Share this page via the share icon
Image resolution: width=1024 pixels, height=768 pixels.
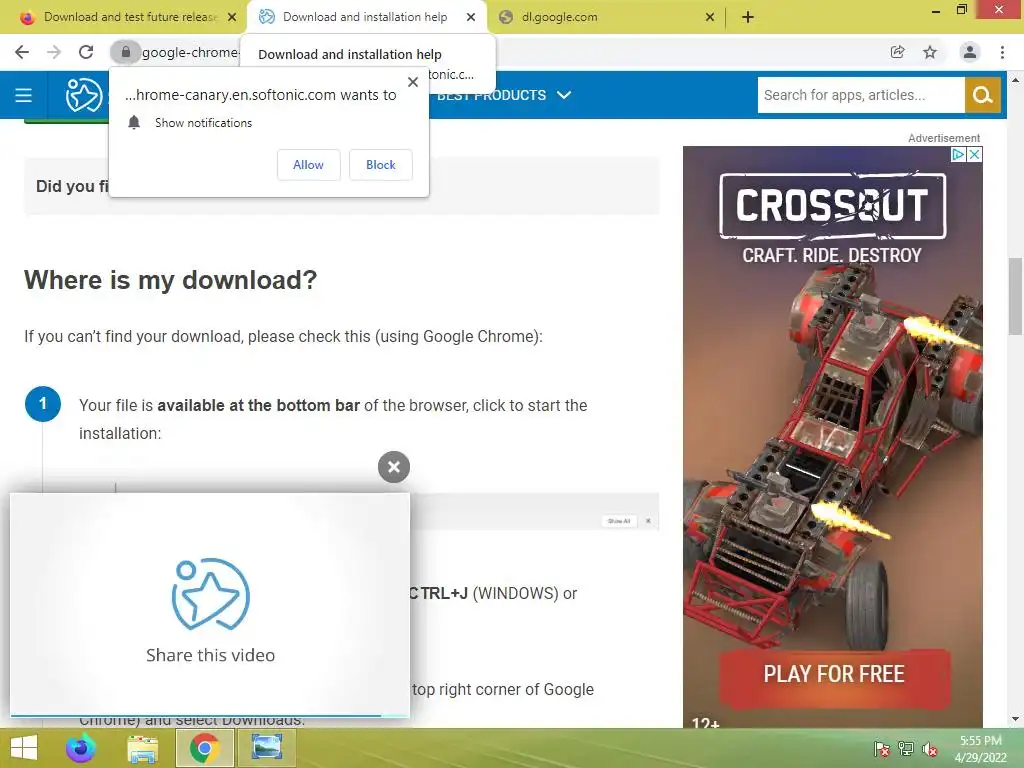pyautogui.click(x=897, y=52)
